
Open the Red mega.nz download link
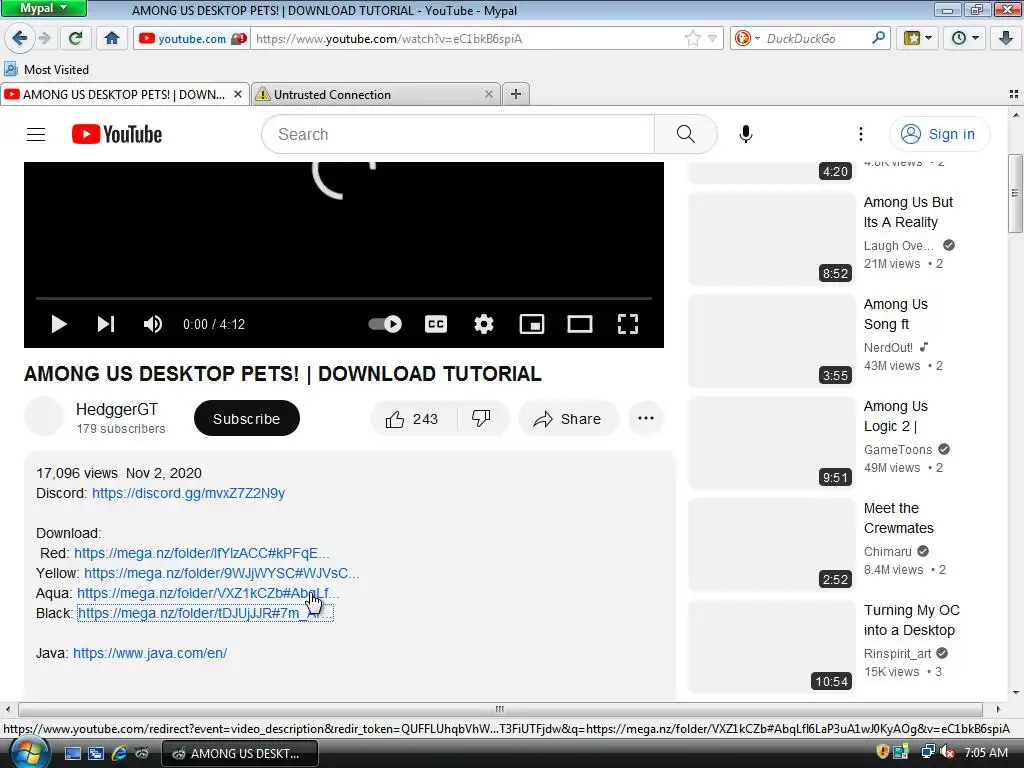click(x=202, y=553)
